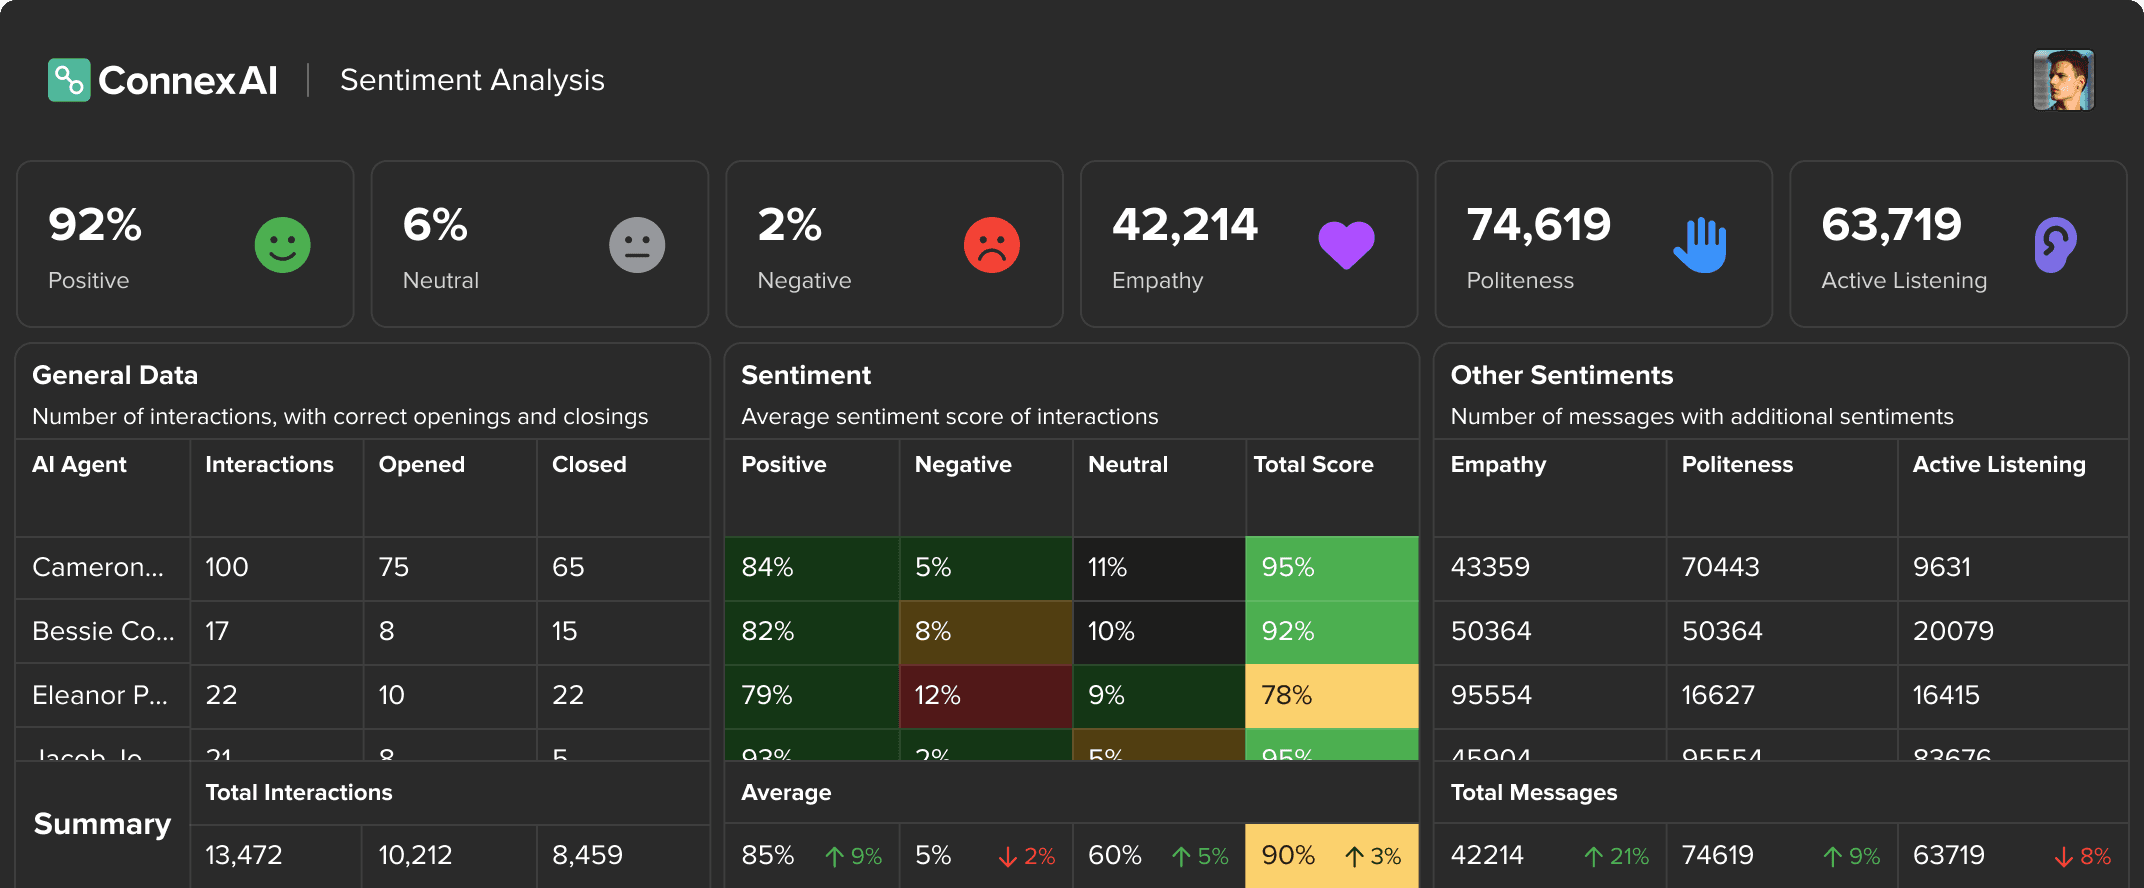Click the 95% Total Score cell for Cameron
This screenshot has height=888, width=2144.
[1332, 568]
